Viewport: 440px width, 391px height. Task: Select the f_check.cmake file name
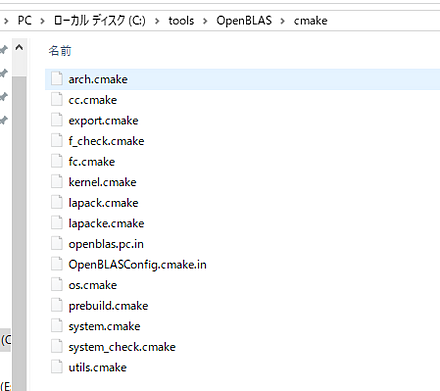pyautogui.click(x=106, y=141)
